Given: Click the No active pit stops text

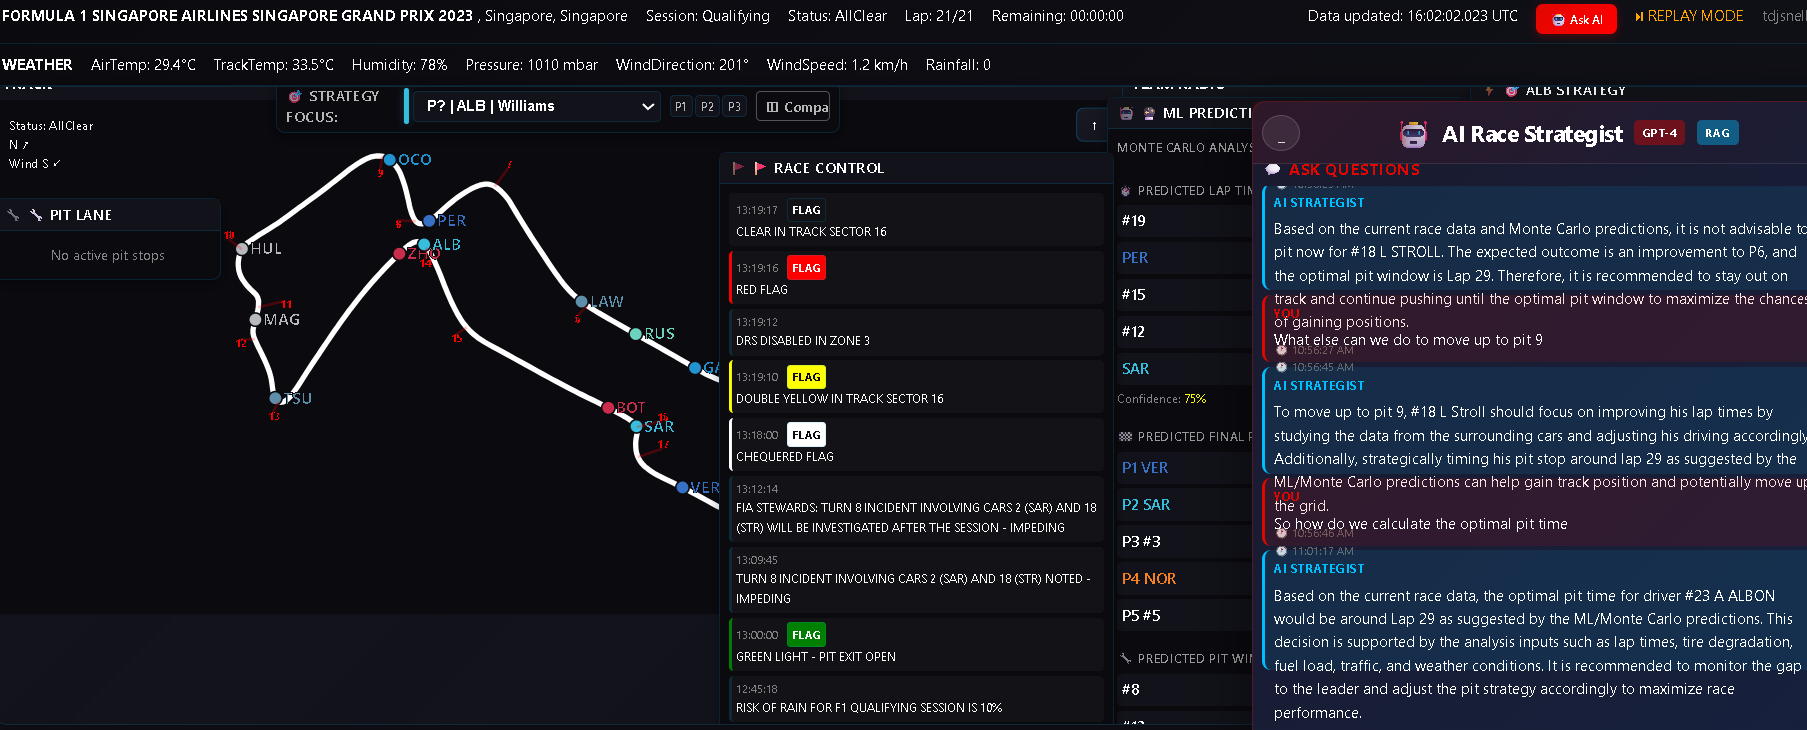Looking at the screenshot, I should click(x=108, y=256).
